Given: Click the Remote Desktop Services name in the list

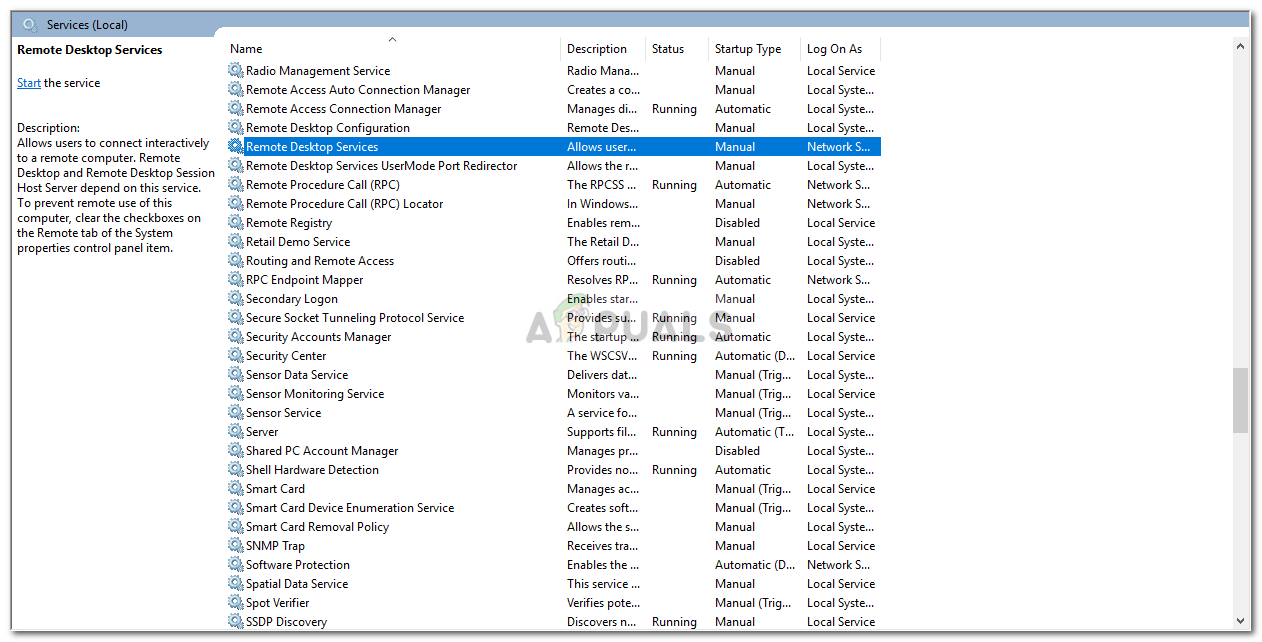Looking at the screenshot, I should coord(312,147).
